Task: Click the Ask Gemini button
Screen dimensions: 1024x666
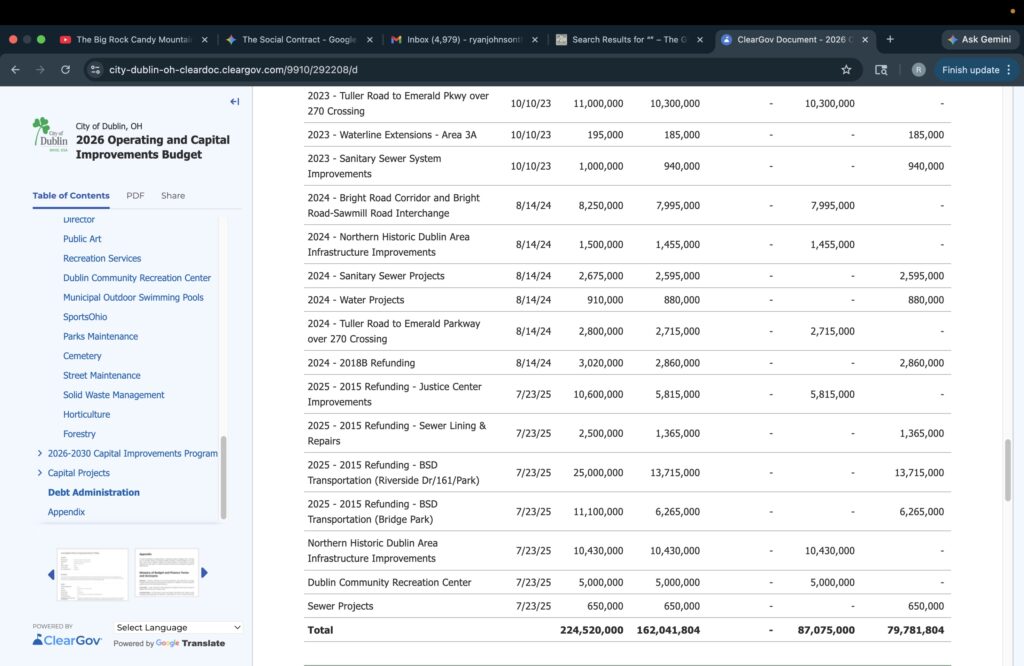Action: pos(979,39)
